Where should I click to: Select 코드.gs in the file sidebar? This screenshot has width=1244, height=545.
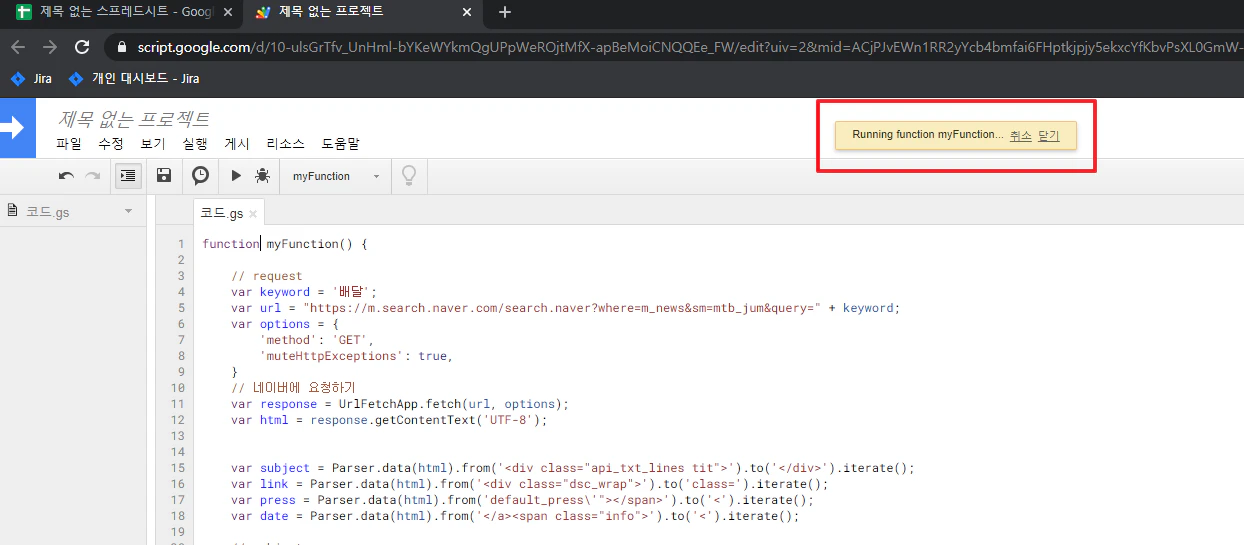point(48,211)
